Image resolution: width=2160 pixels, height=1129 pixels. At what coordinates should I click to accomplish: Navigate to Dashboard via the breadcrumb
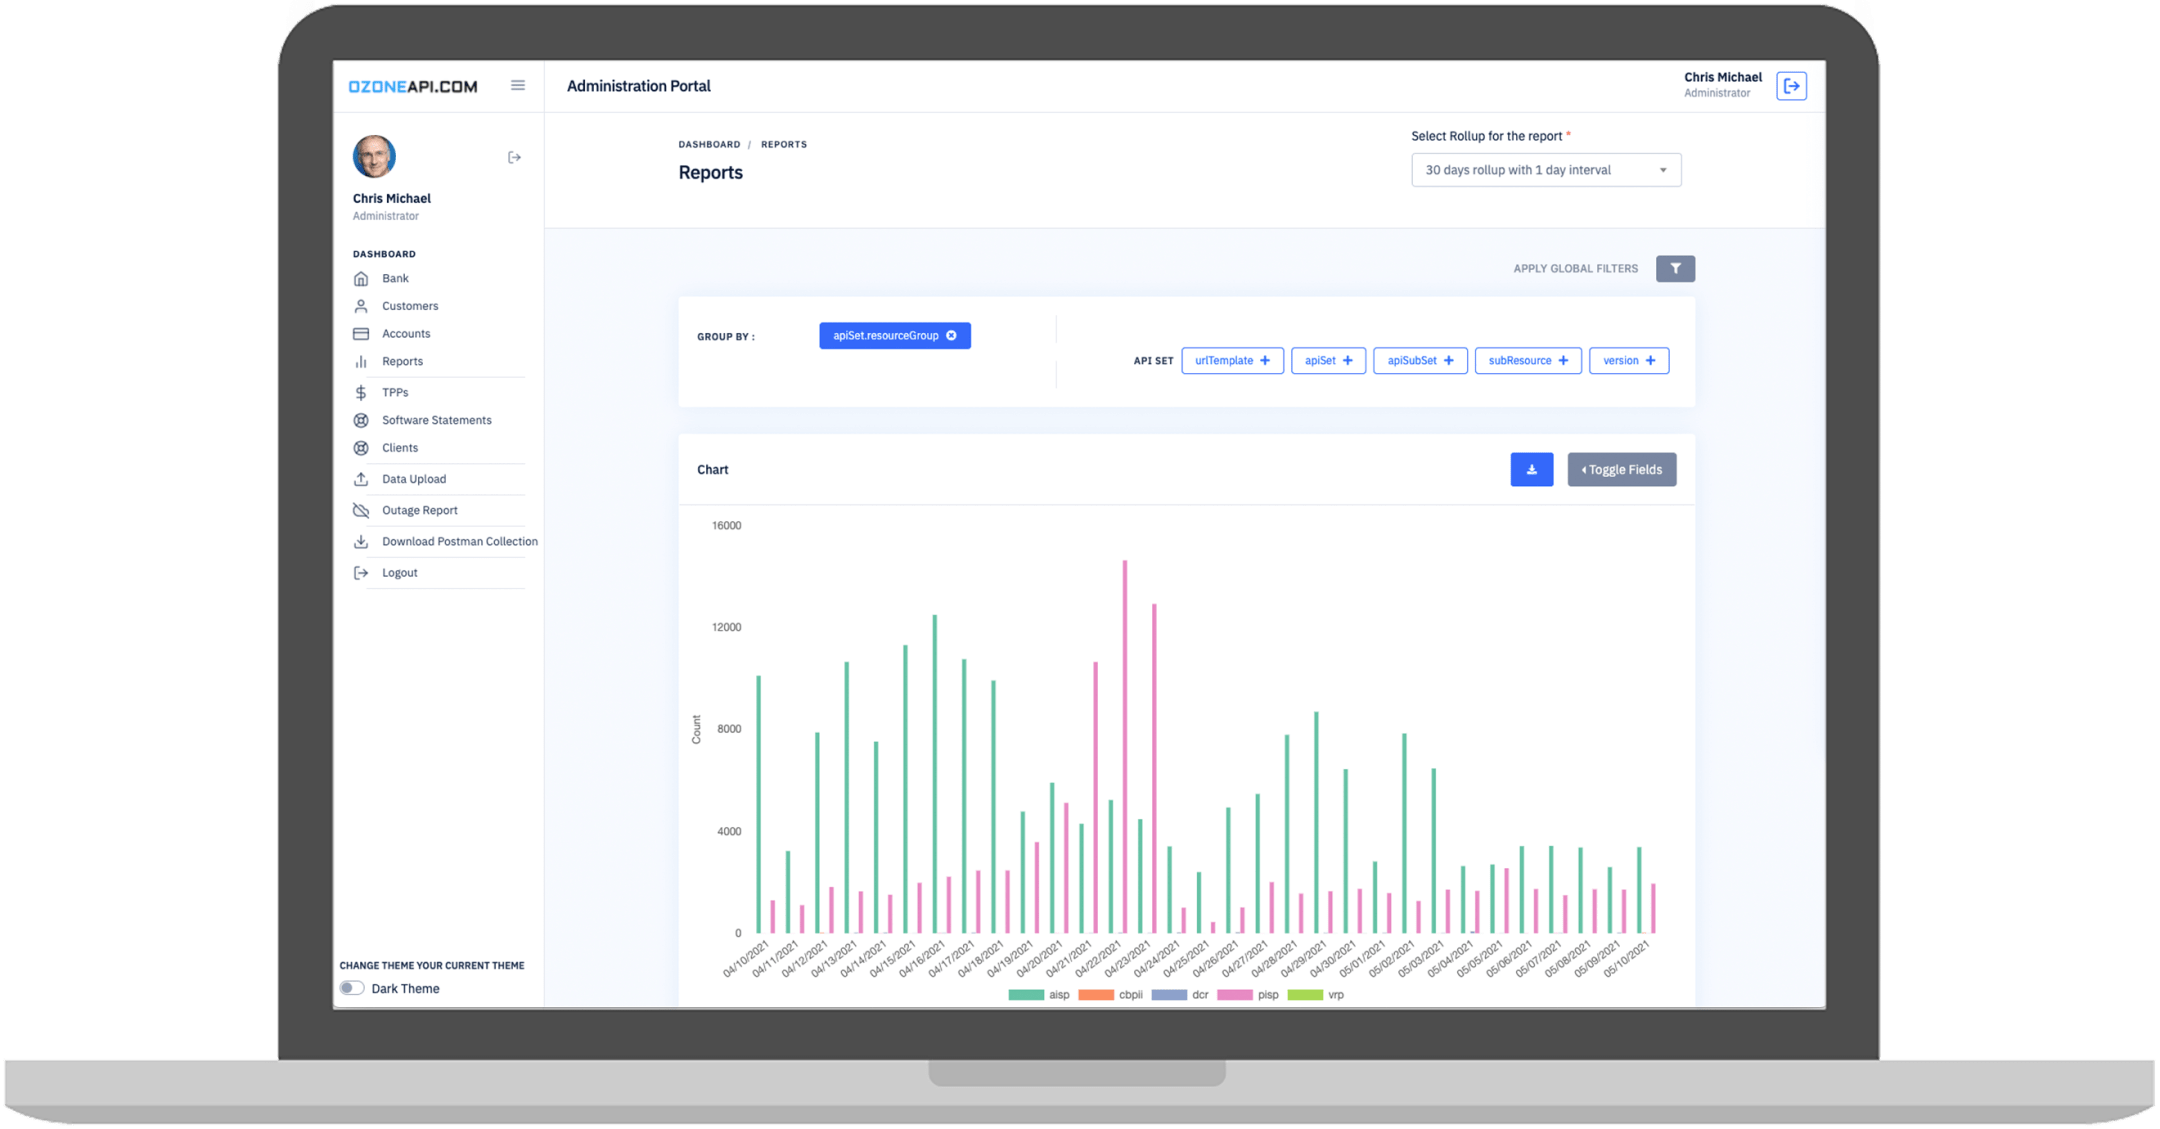click(709, 144)
